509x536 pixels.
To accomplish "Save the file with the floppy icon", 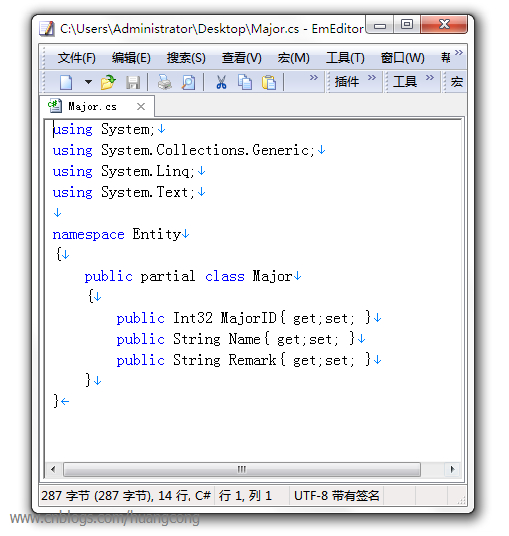I will tap(133, 82).
